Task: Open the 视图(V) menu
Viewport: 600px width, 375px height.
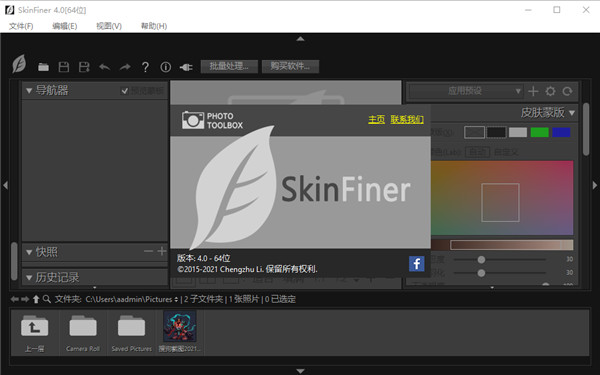Action: pos(109,26)
